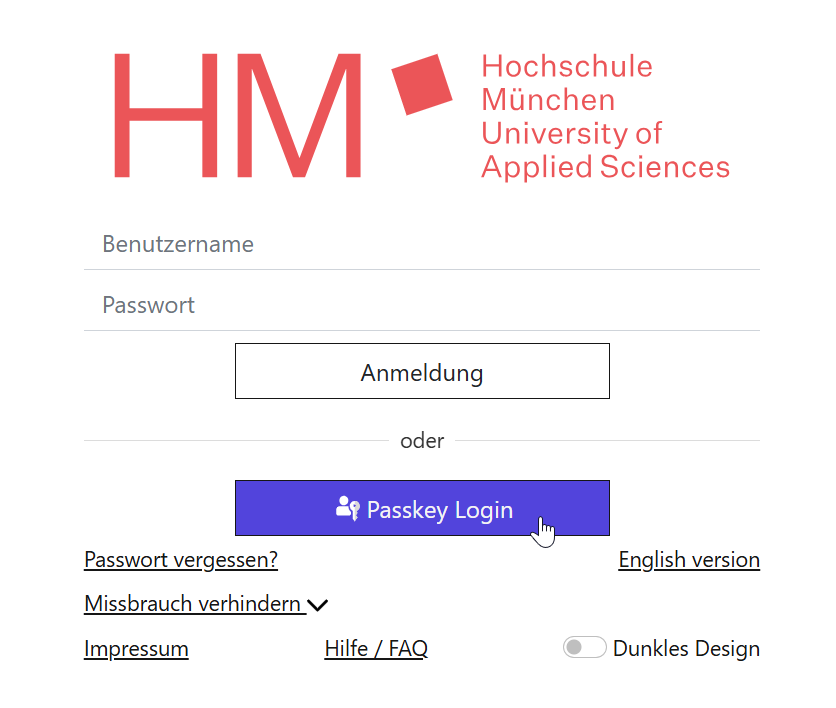Viewport: 836px width, 708px height.
Task: Click the Dunkles Design label text
Action: (686, 649)
